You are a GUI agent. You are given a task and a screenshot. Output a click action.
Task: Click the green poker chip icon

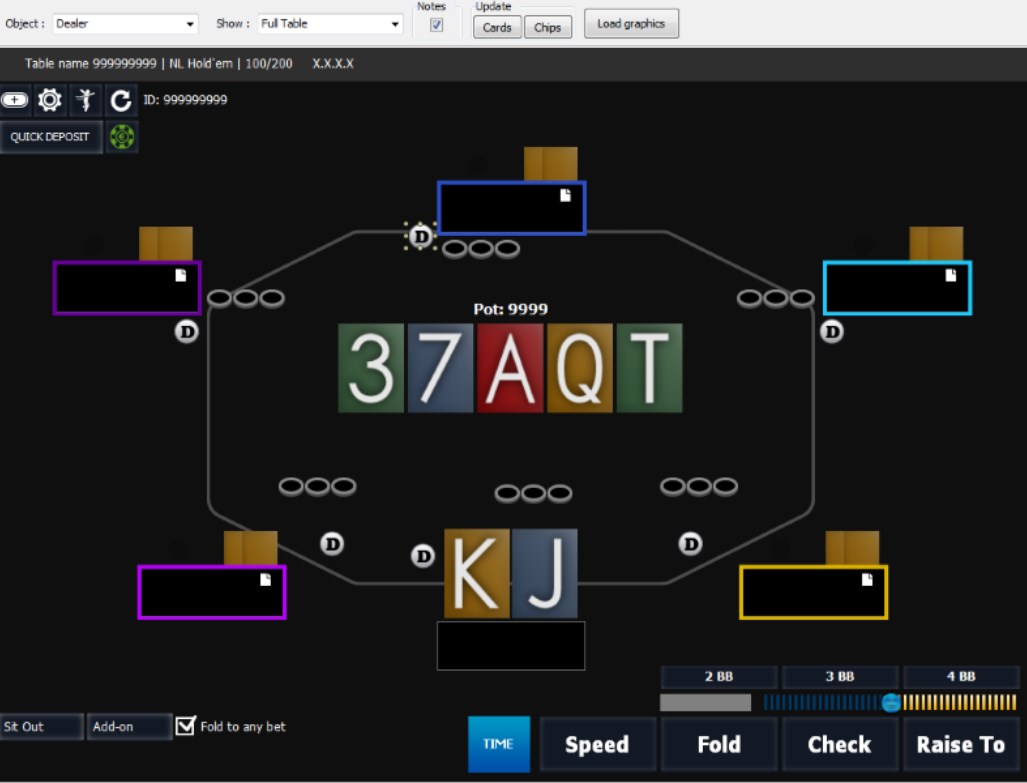pyautogui.click(x=120, y=136)
